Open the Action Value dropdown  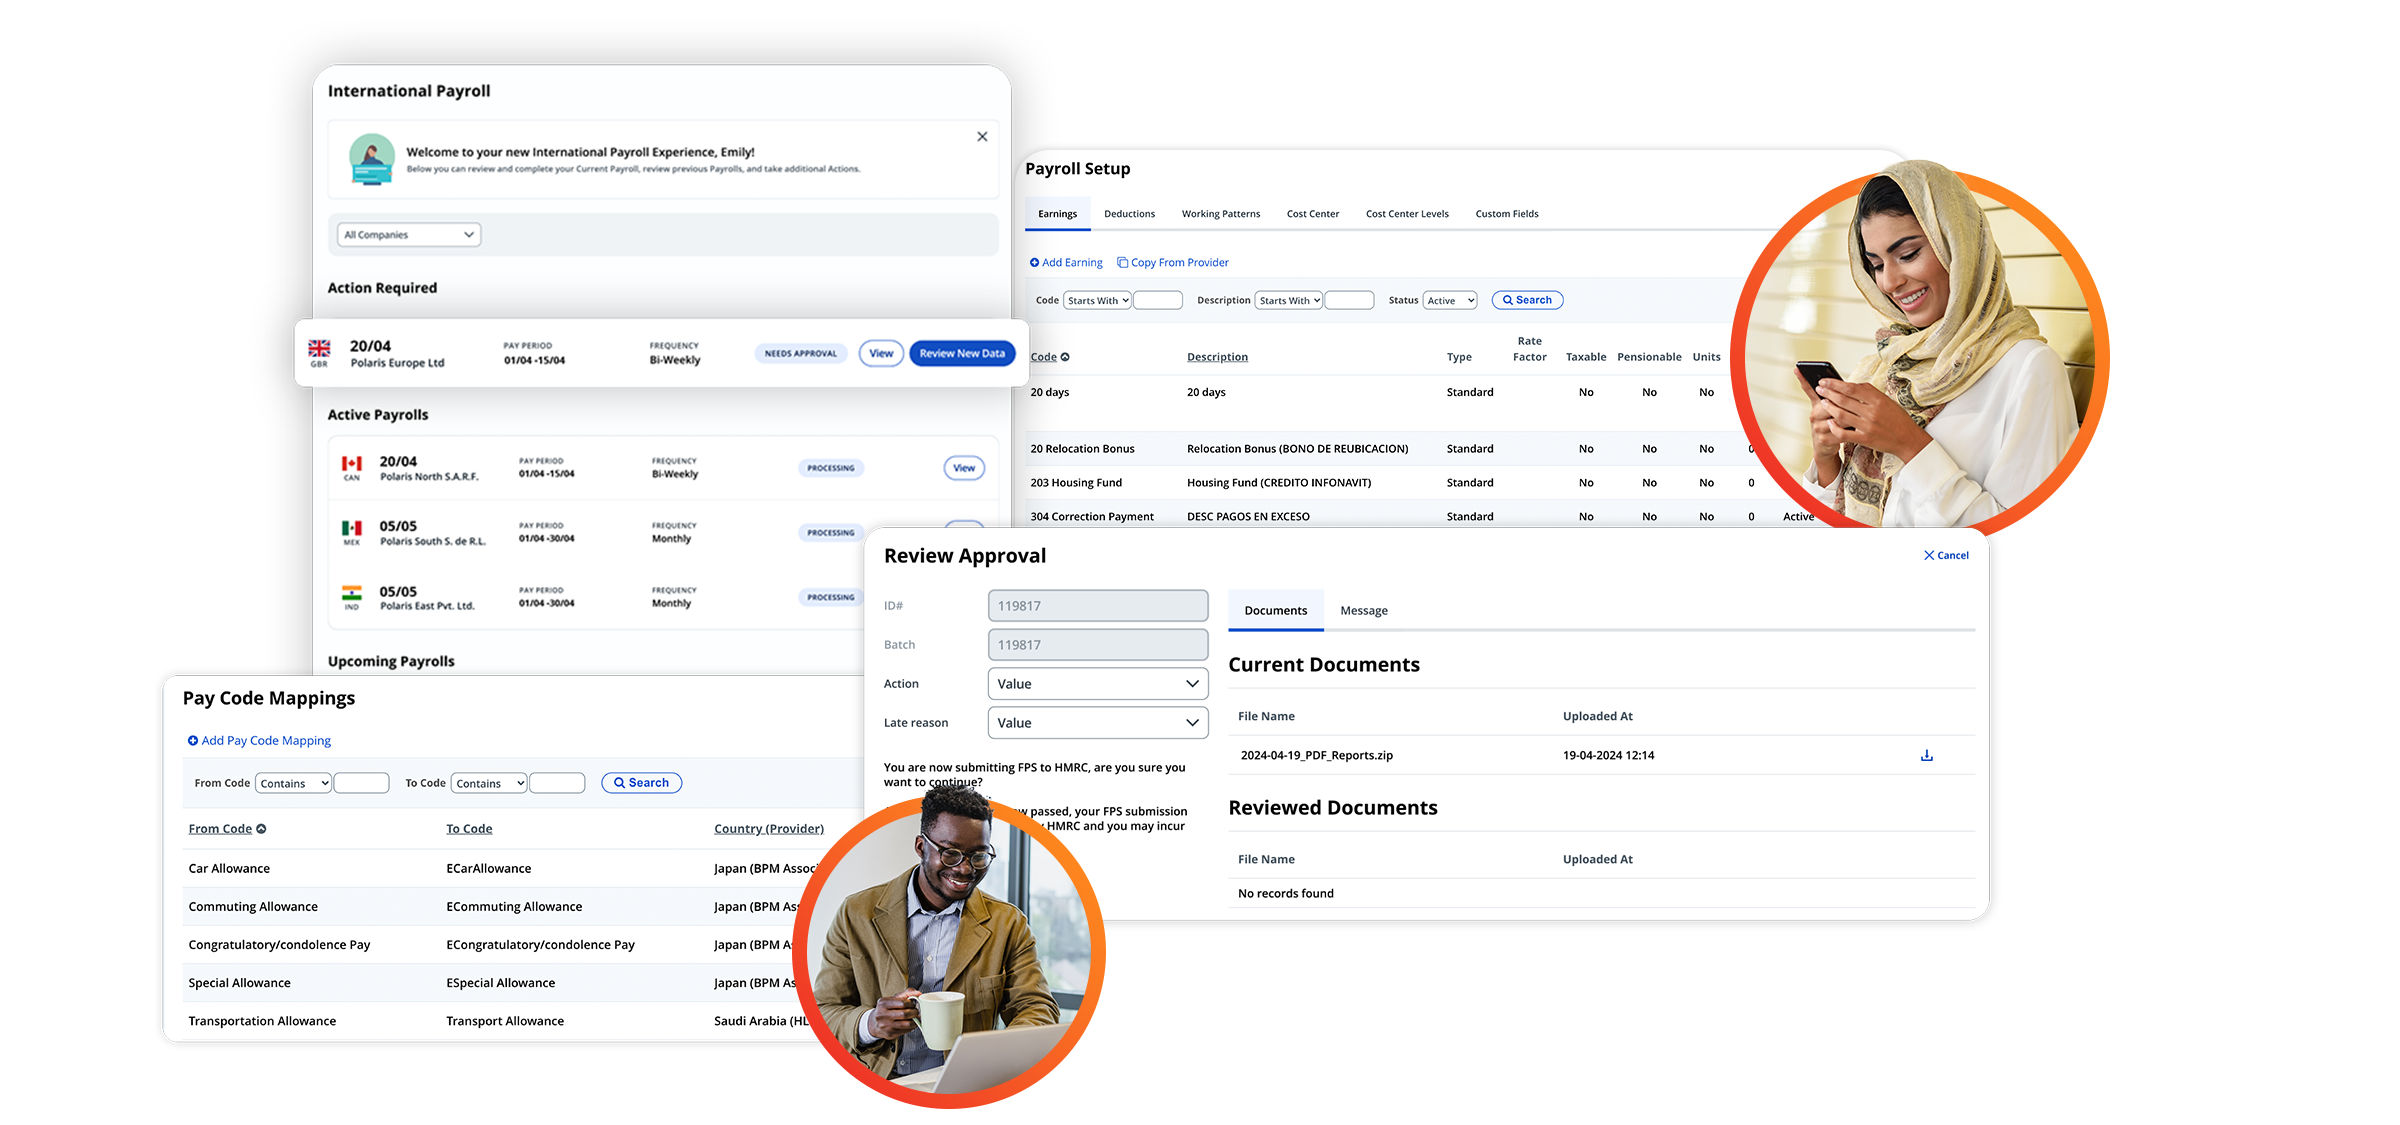click(1098, 684)
